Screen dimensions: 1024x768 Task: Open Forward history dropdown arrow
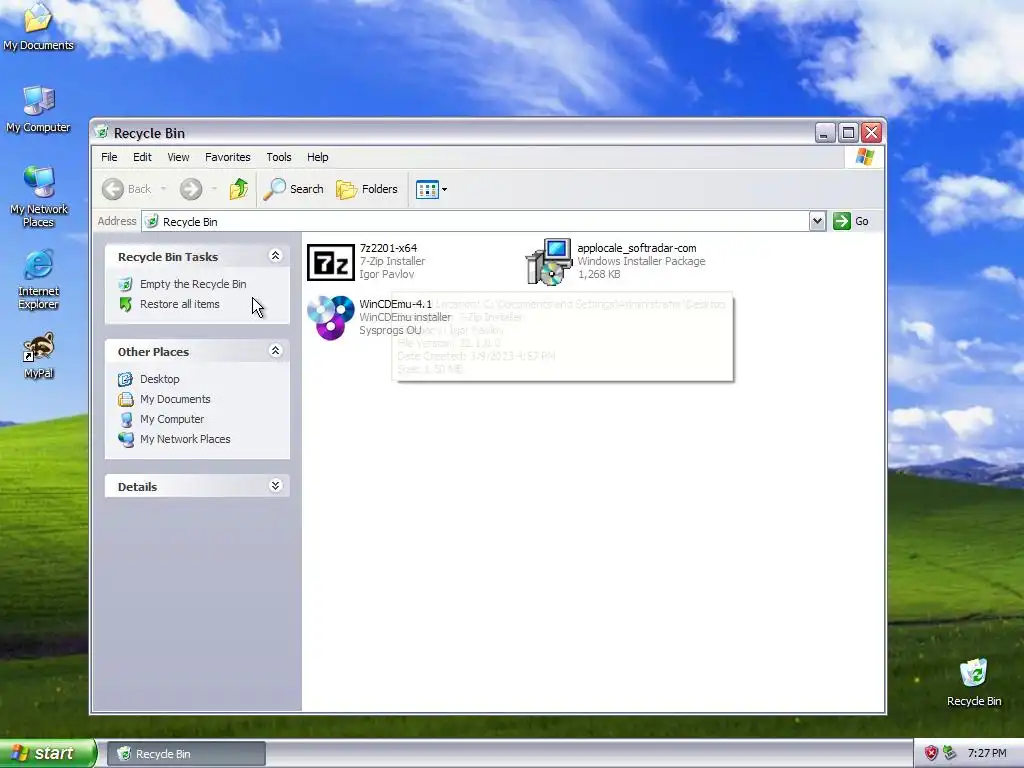coord(214,189)
